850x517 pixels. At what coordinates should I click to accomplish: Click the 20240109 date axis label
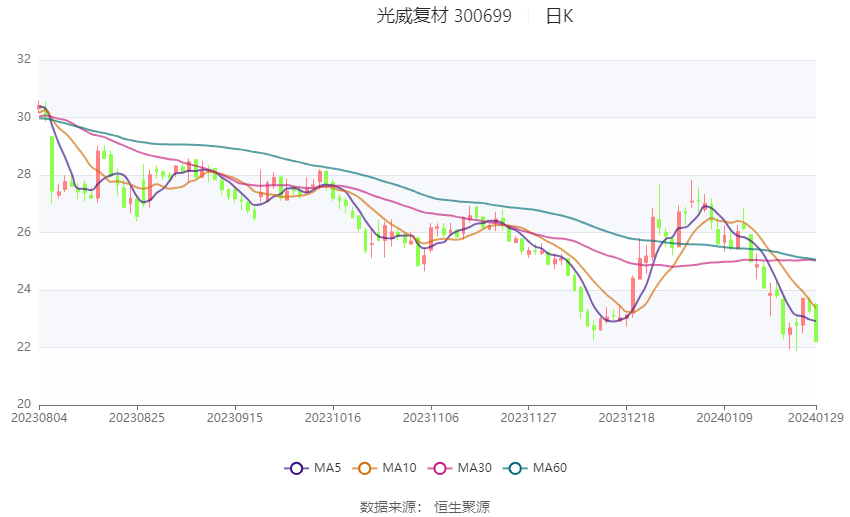724,418
